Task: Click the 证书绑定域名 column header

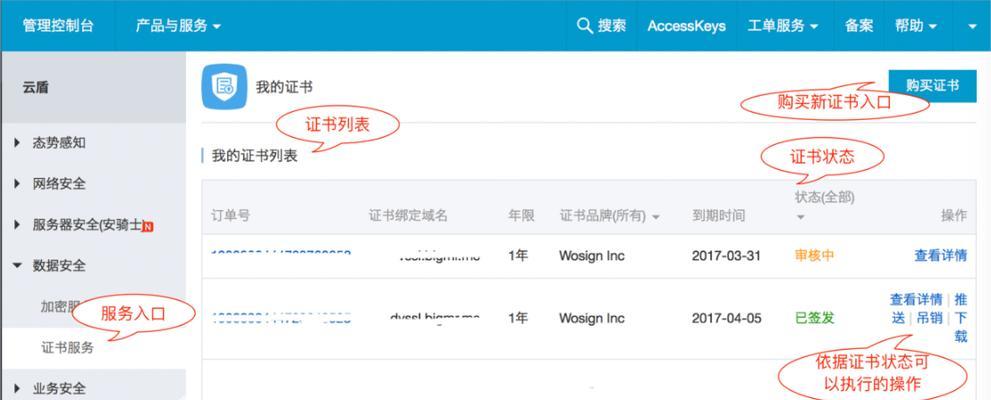Action: pyautogui.click(x=408, y=215)
